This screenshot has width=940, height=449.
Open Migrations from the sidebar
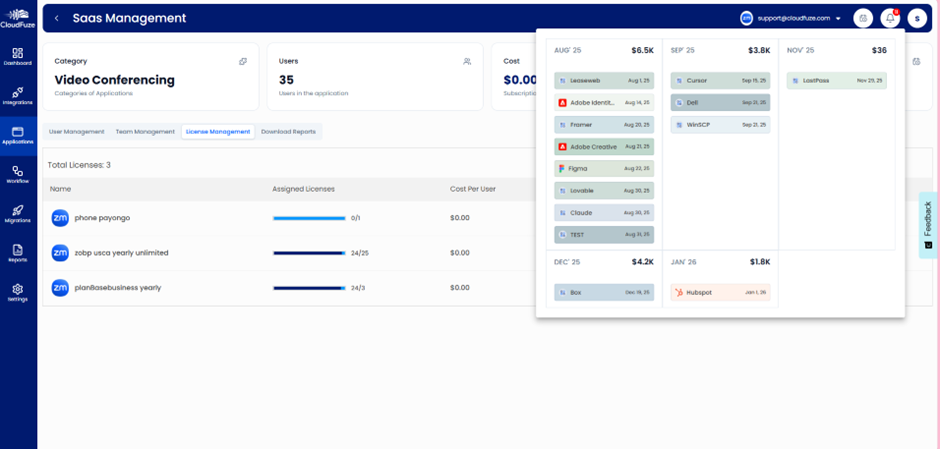18,214
